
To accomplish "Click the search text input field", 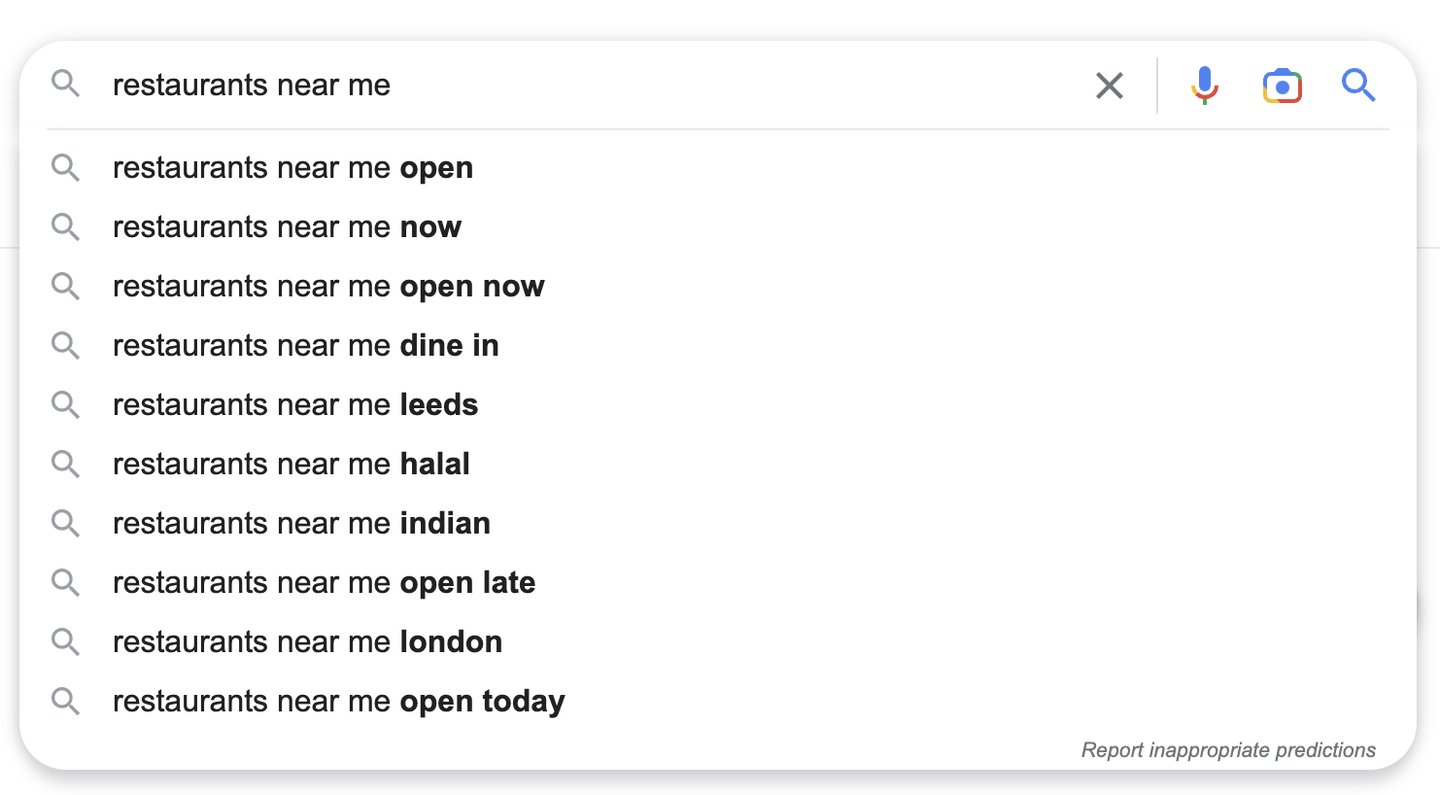I will pyautogui.click(x=600, y=86).
